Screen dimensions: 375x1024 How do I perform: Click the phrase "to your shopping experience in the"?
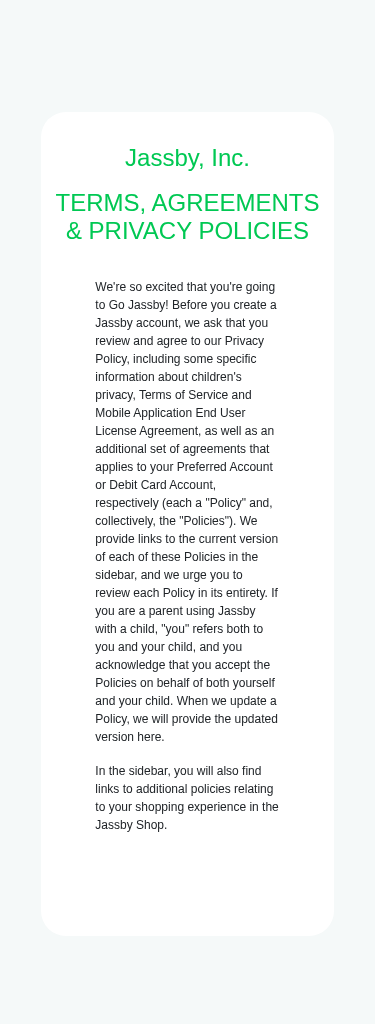[187, 807]
